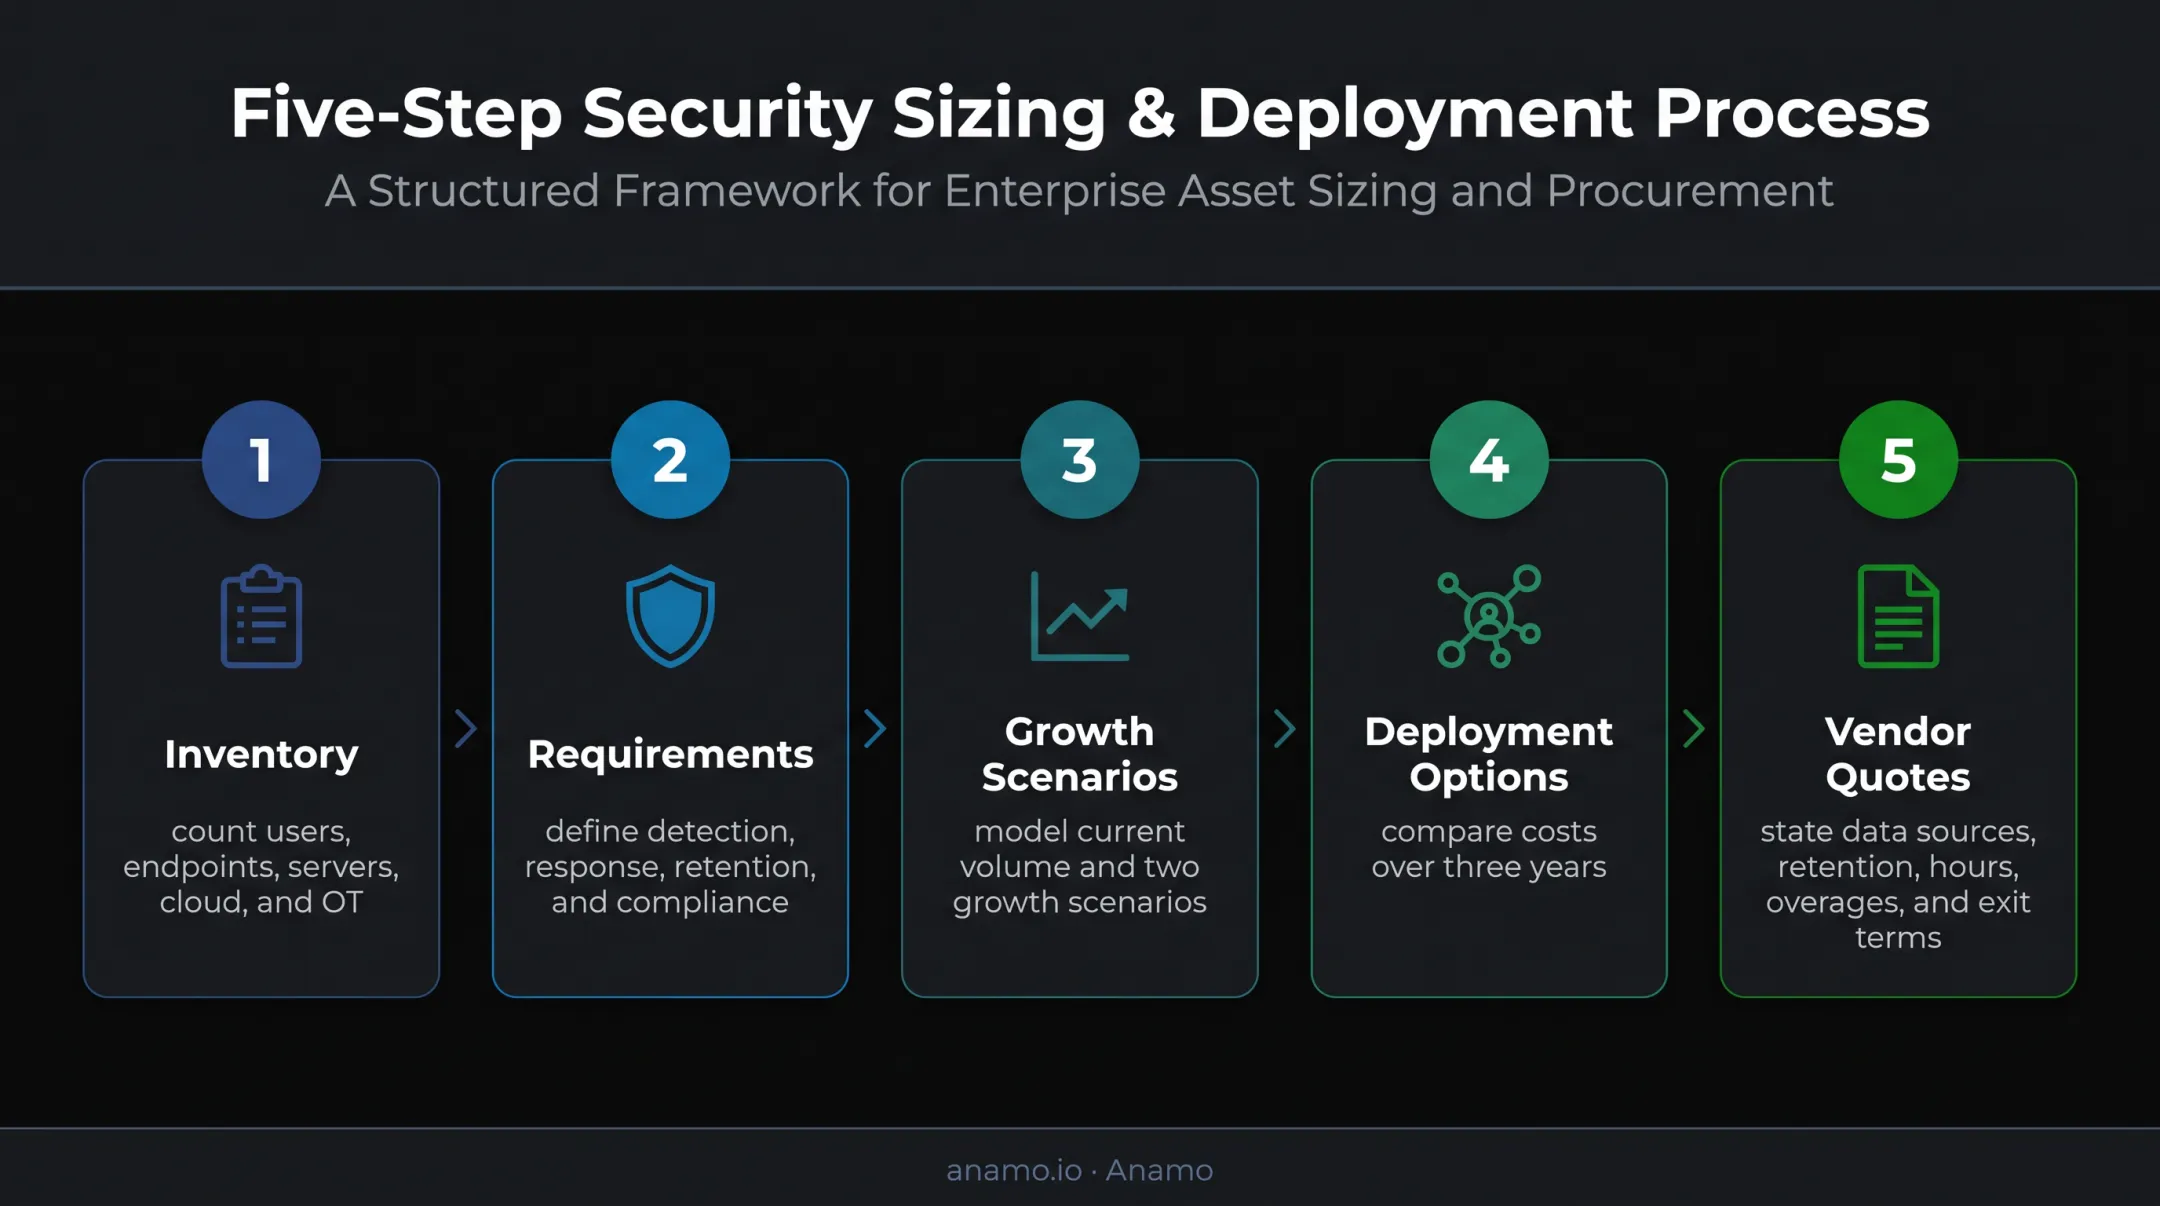Viewport: 2160px width, 1206px height.
Task: Click the chevron between Deployment Options and Vendor Quotes
Action: tap(1694, 729)
